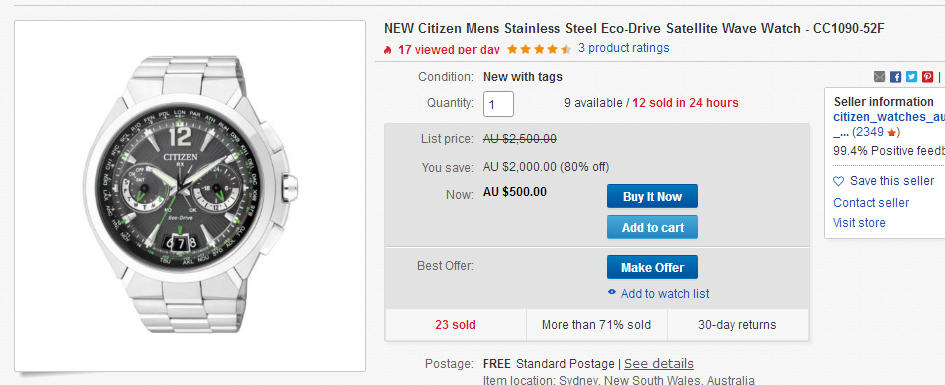Click the Quantity input field

click(498, 104)
